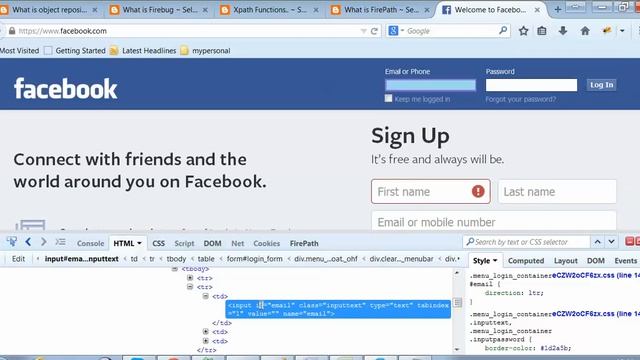Click the red error icon in First name

point(478,191)
